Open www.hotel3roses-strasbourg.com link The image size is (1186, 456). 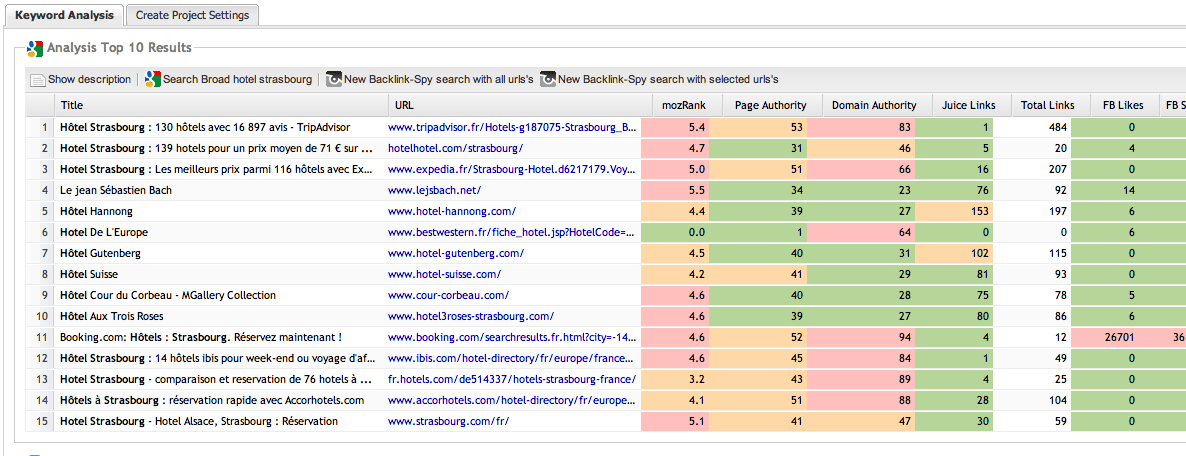pyautogui.click(x=471, y=316)
